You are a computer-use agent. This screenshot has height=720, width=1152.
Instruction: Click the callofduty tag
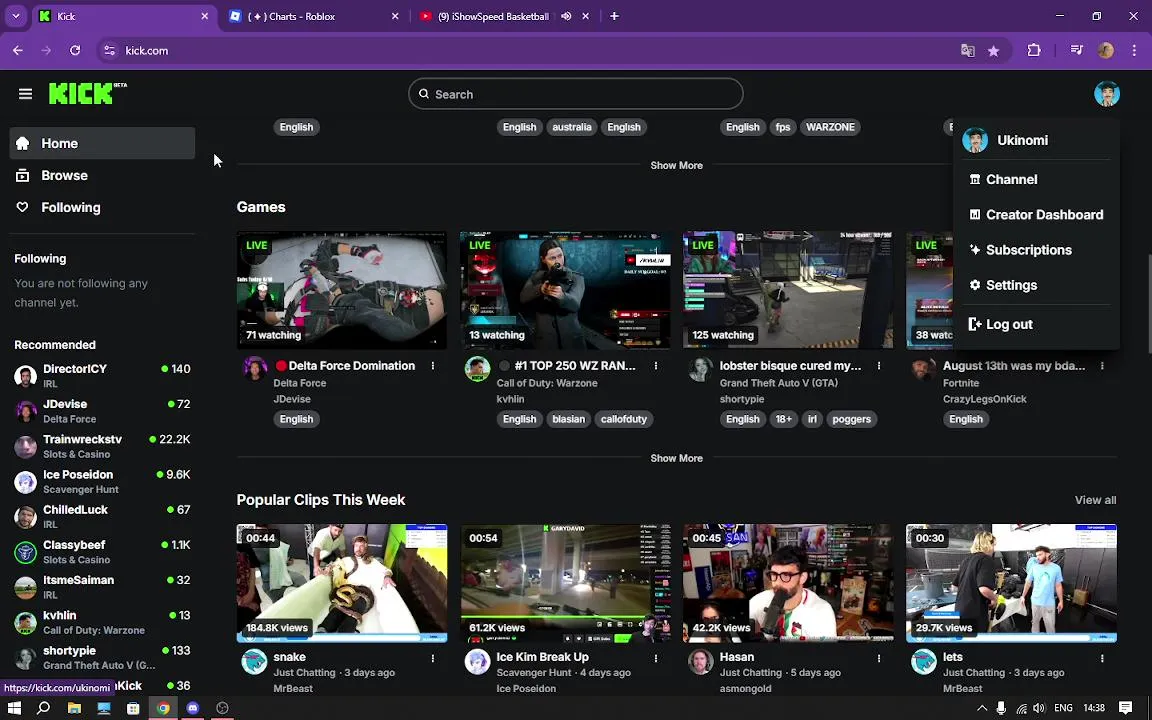pos(624,420)
